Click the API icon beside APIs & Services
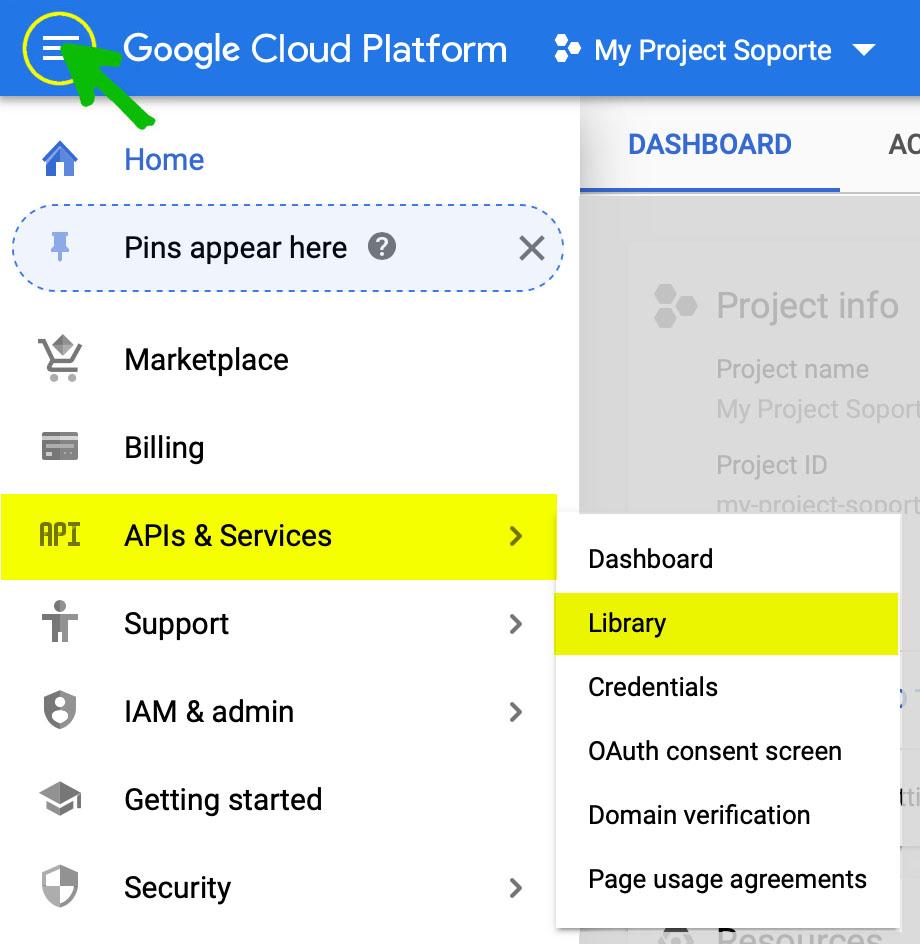Image resolution: width=920 pixels, height=944 pixels. click(60, 535)
